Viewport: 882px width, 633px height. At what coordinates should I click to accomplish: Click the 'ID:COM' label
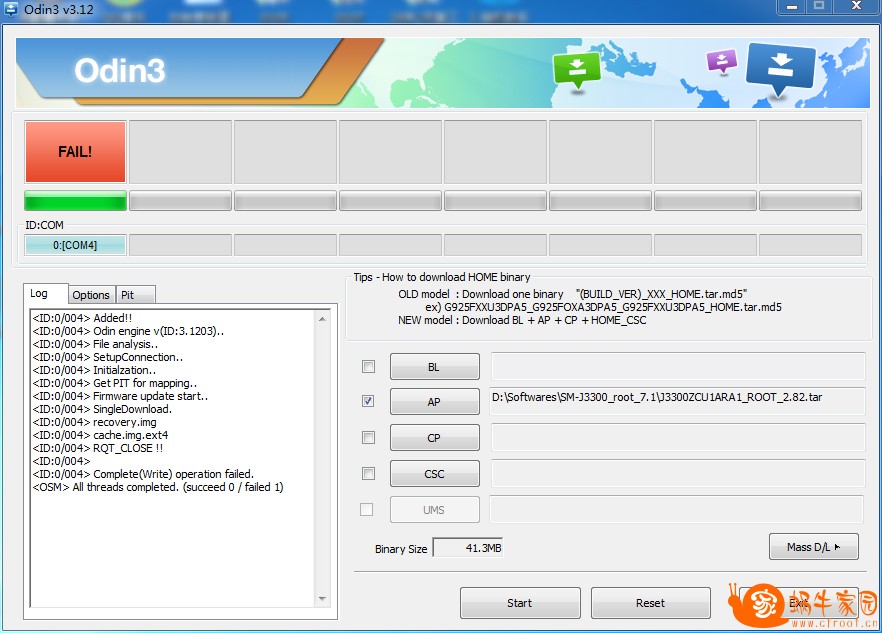coord(44,225)
